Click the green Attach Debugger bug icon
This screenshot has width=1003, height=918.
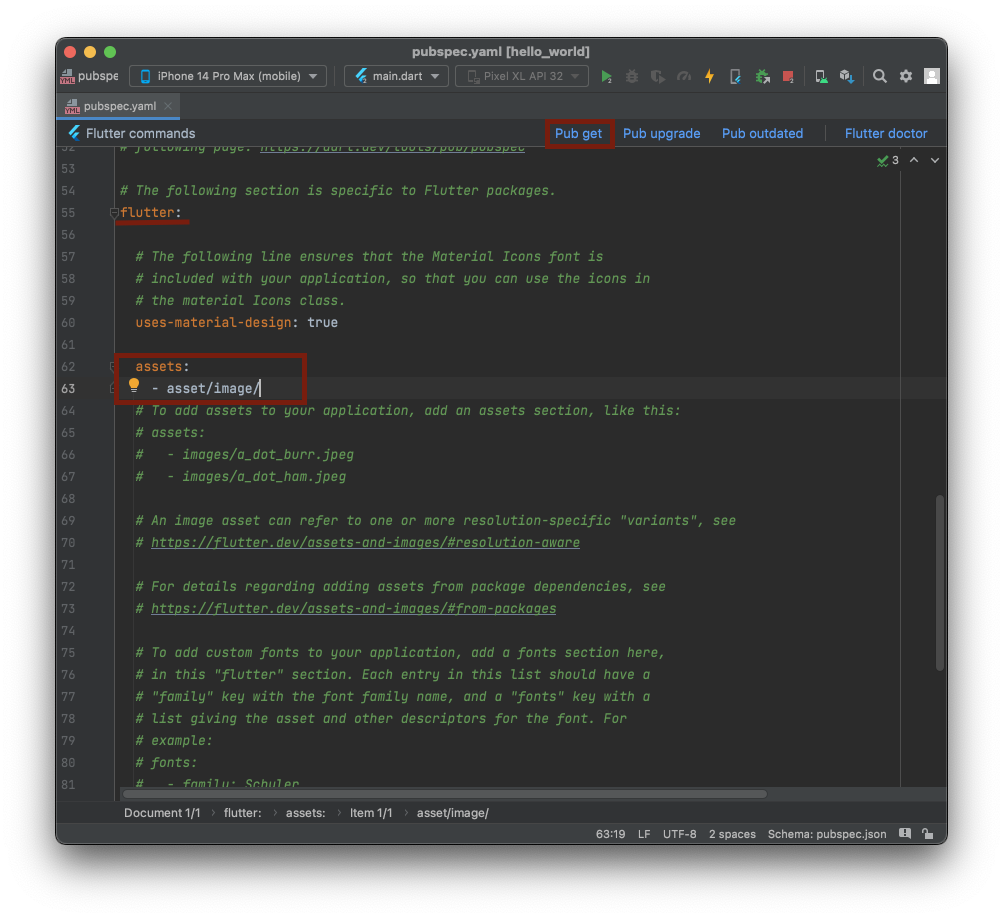pos(762,77)
